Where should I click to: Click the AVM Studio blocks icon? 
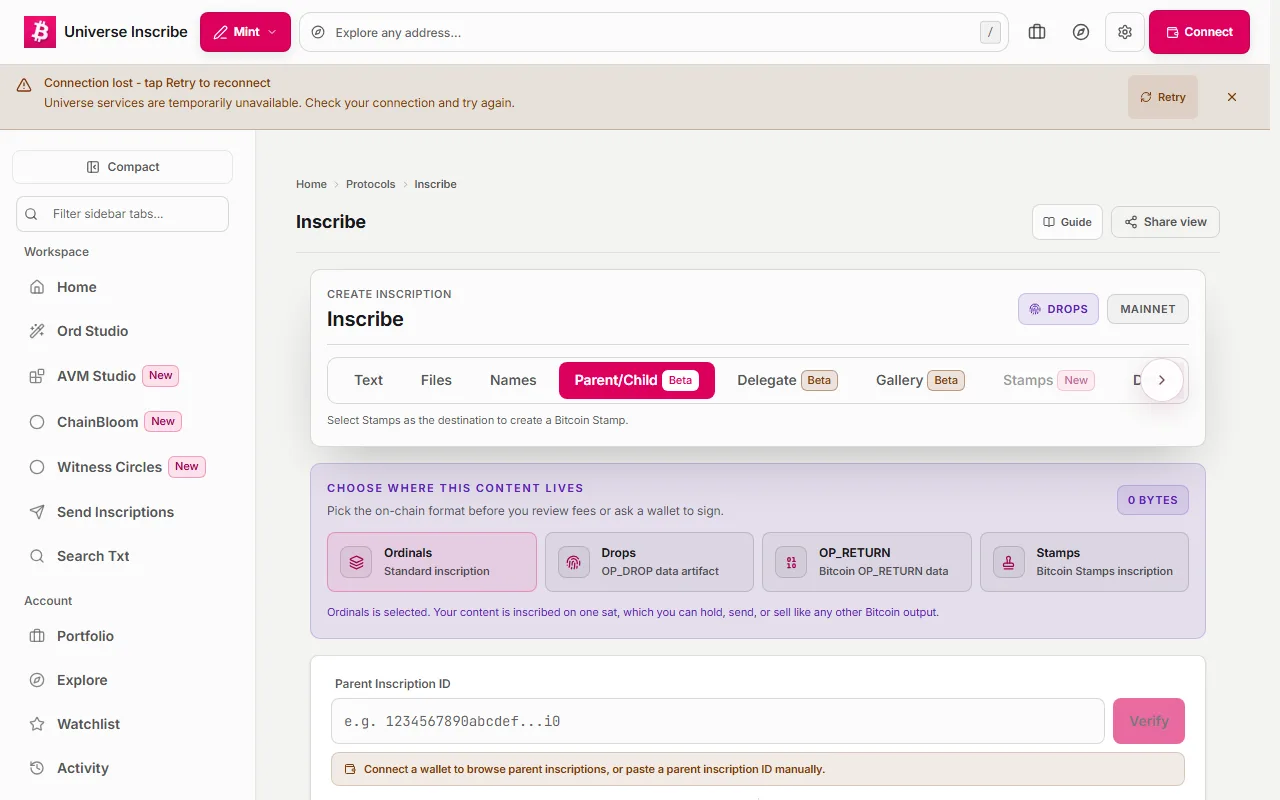click(x=37, y=376)
